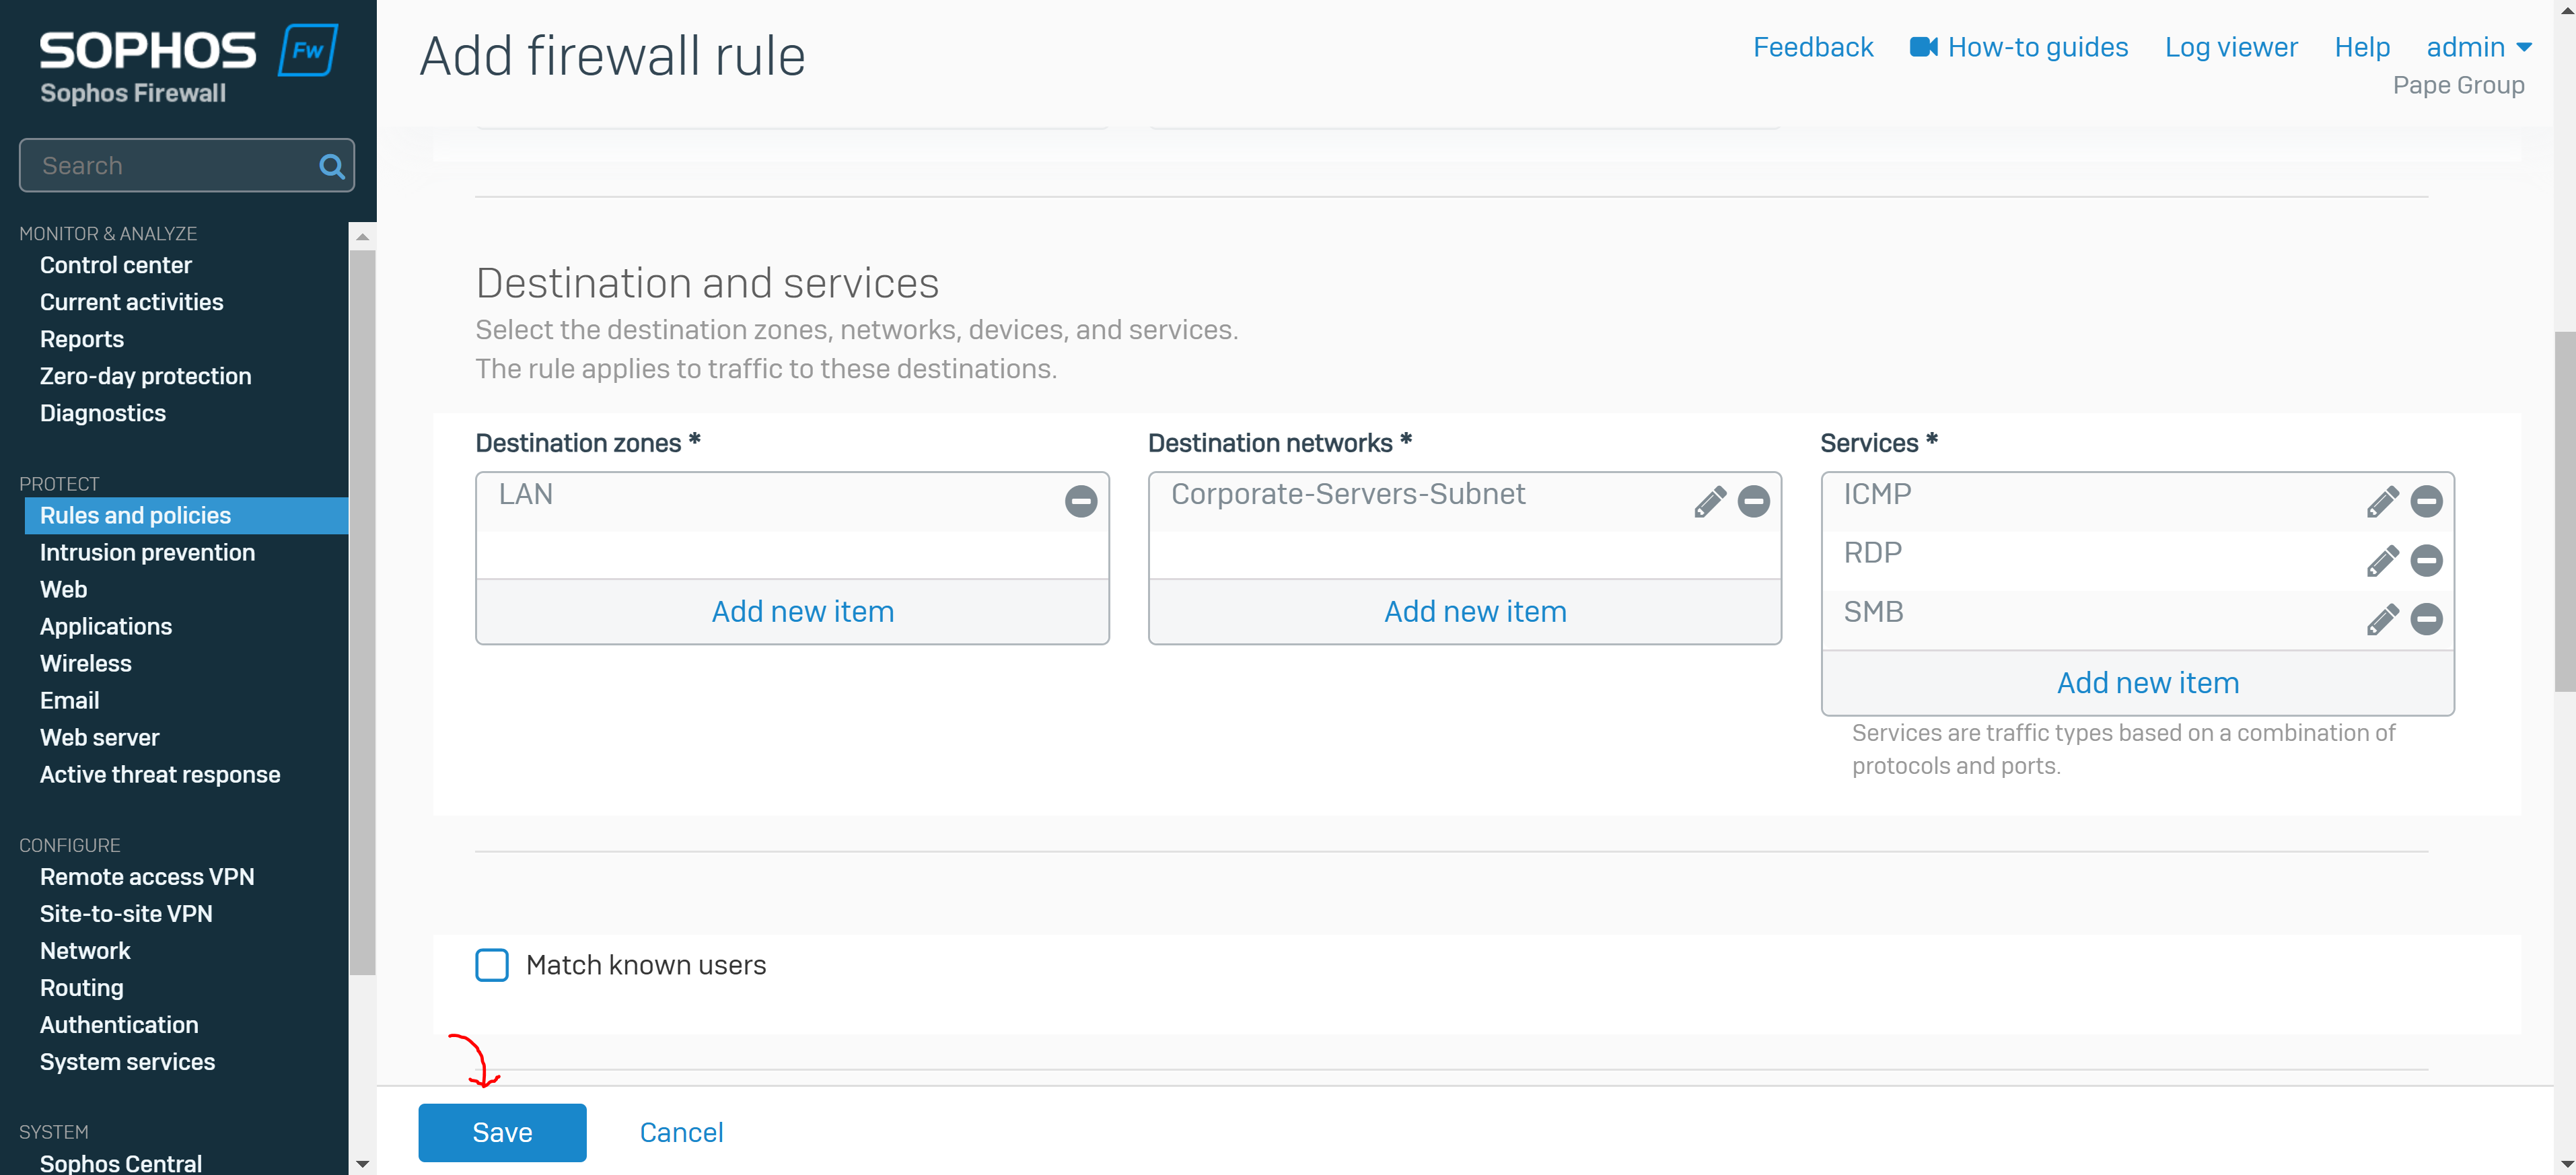Select ICMP service row
This screenshot has height=1175, width=2576.
(x=2137, y=501)
